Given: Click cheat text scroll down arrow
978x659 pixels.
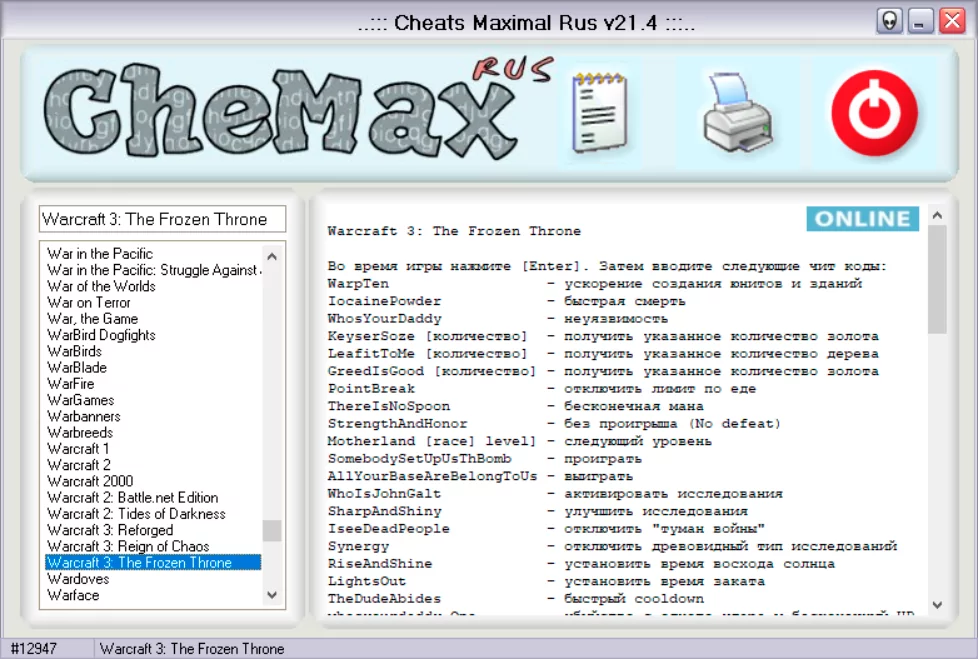Looking at the screenshot, I should point(937,605).
